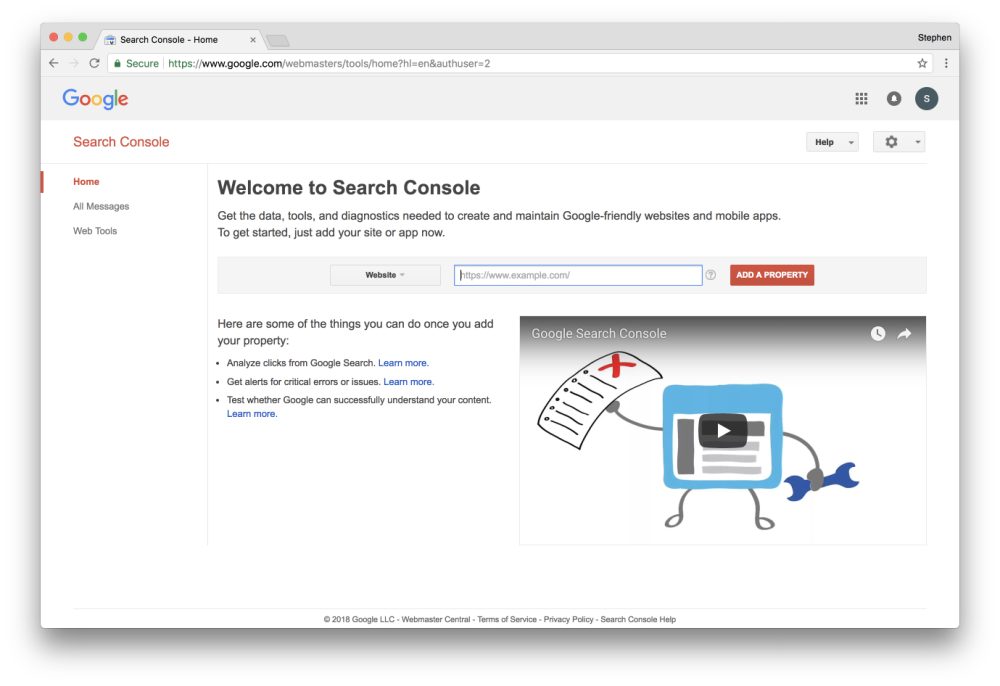Open Chrome's three-dot menu
Image resolution: width=1000 pixels, height=686 pixels.
point(946,63)
